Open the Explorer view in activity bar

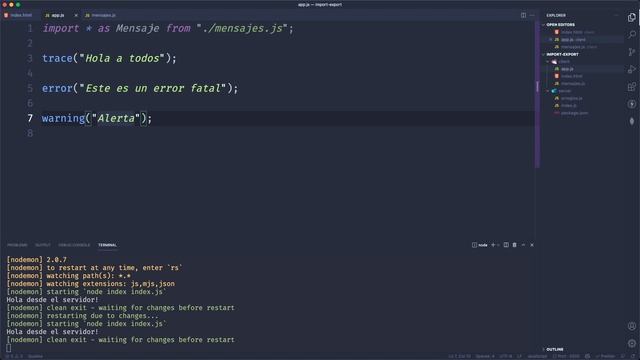coord(632,17)
